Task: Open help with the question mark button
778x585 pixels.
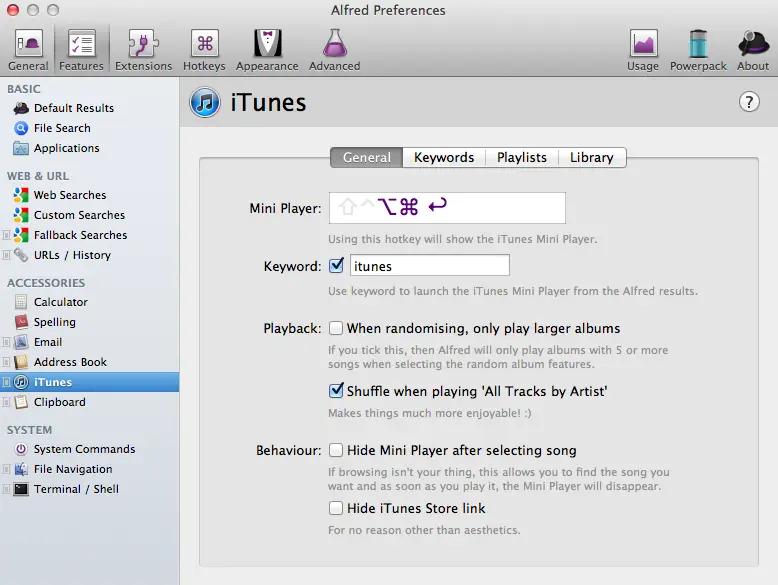Action: click(749, 102)
